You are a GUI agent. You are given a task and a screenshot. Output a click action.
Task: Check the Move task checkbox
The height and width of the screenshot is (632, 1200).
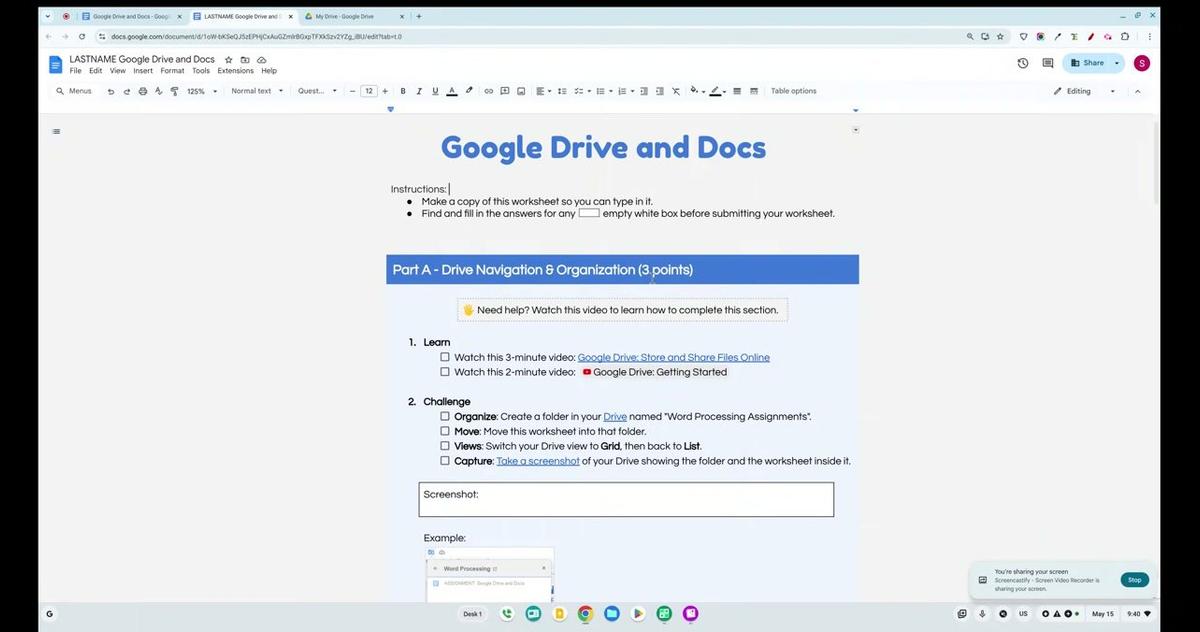[445, 431]
